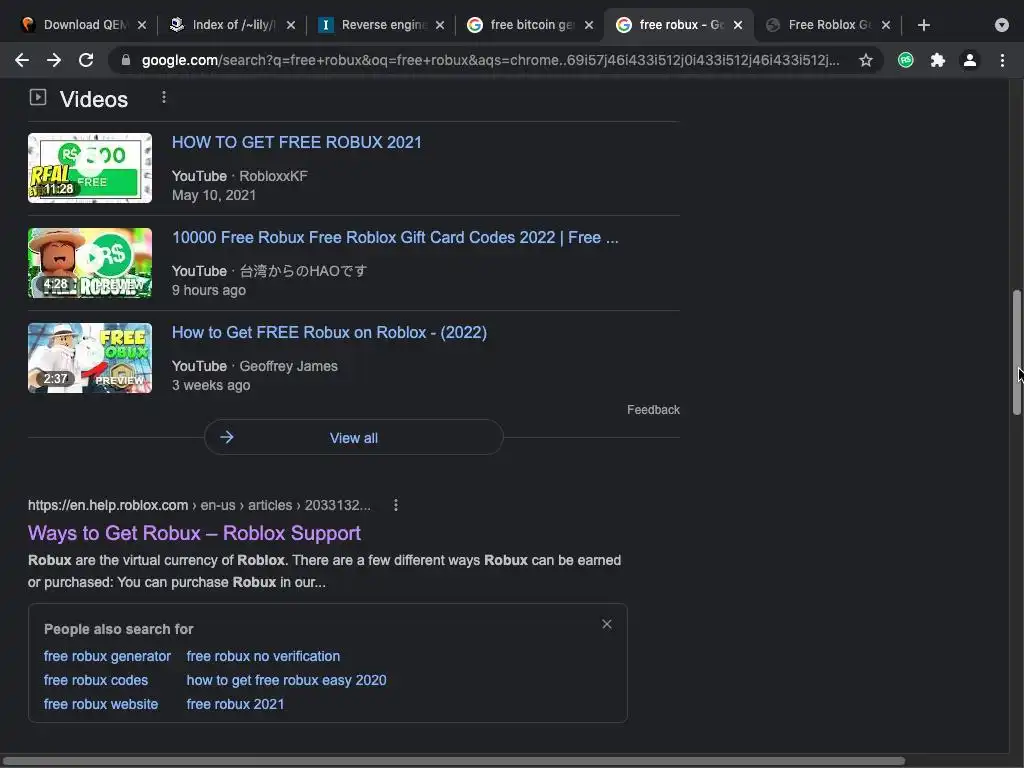Open the tab search dropdown arrow
Viewport: 1024px width, 768px height.
1002,25
